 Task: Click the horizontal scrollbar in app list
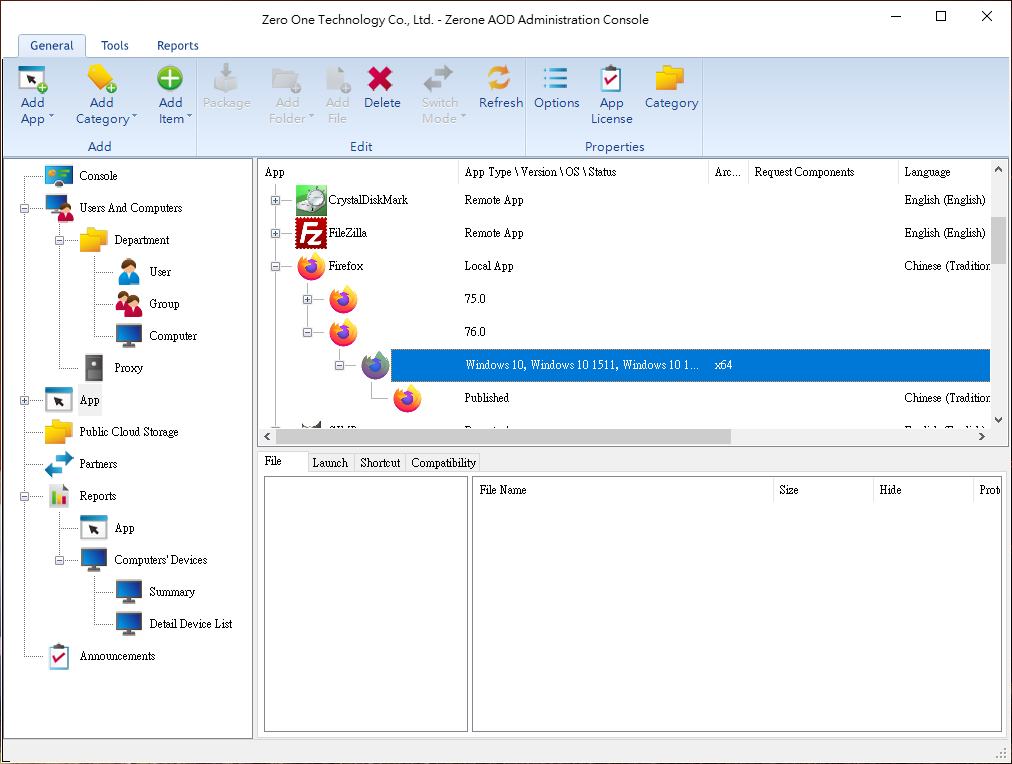[x=500, y=437]
